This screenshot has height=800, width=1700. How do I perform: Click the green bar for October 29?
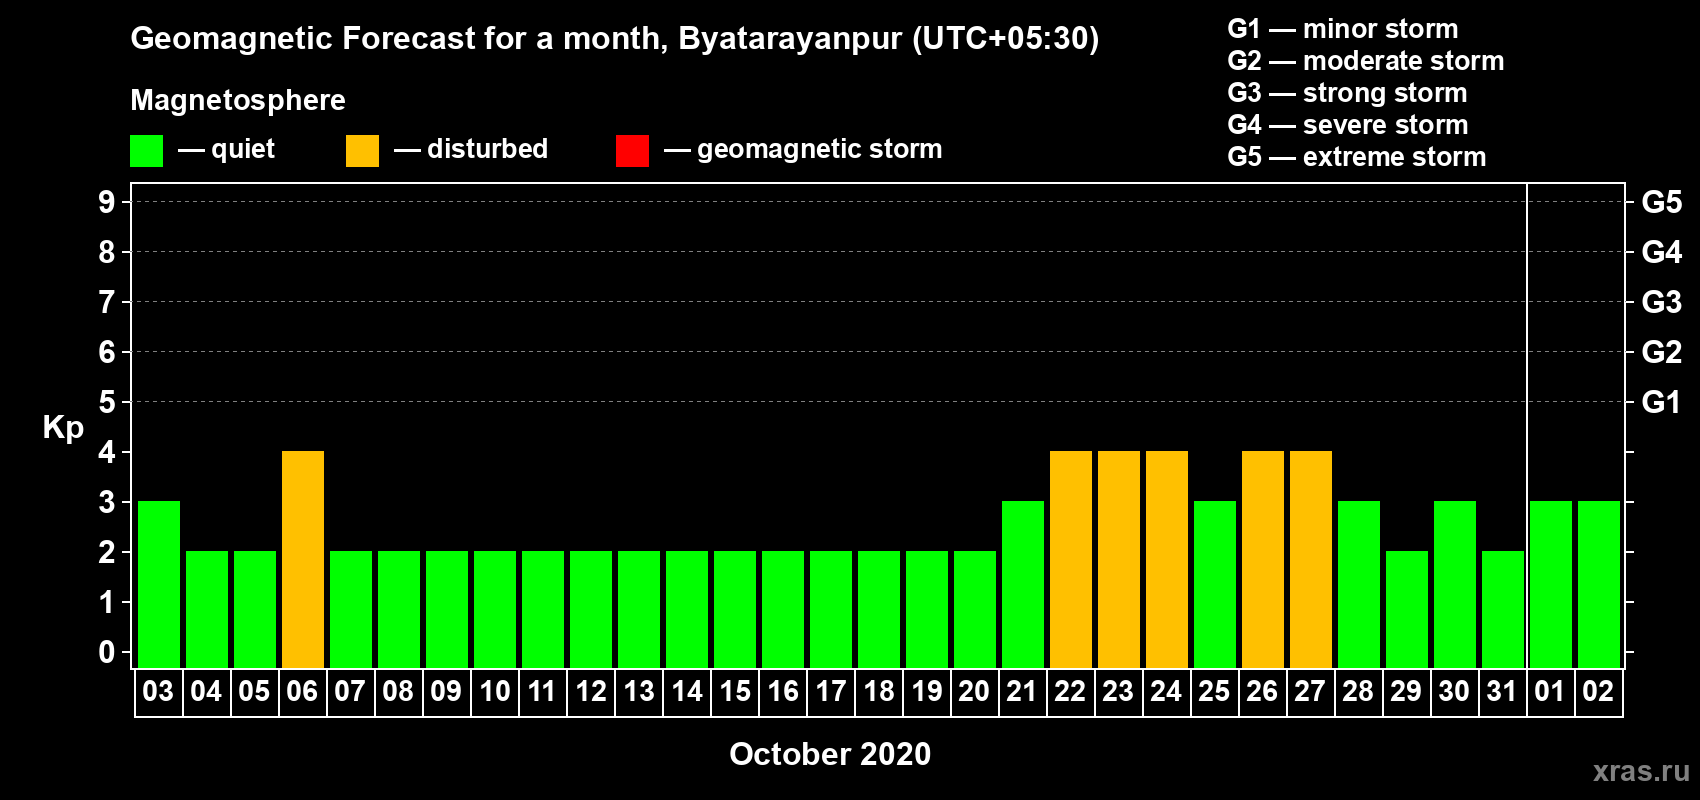click(1407, 609)
